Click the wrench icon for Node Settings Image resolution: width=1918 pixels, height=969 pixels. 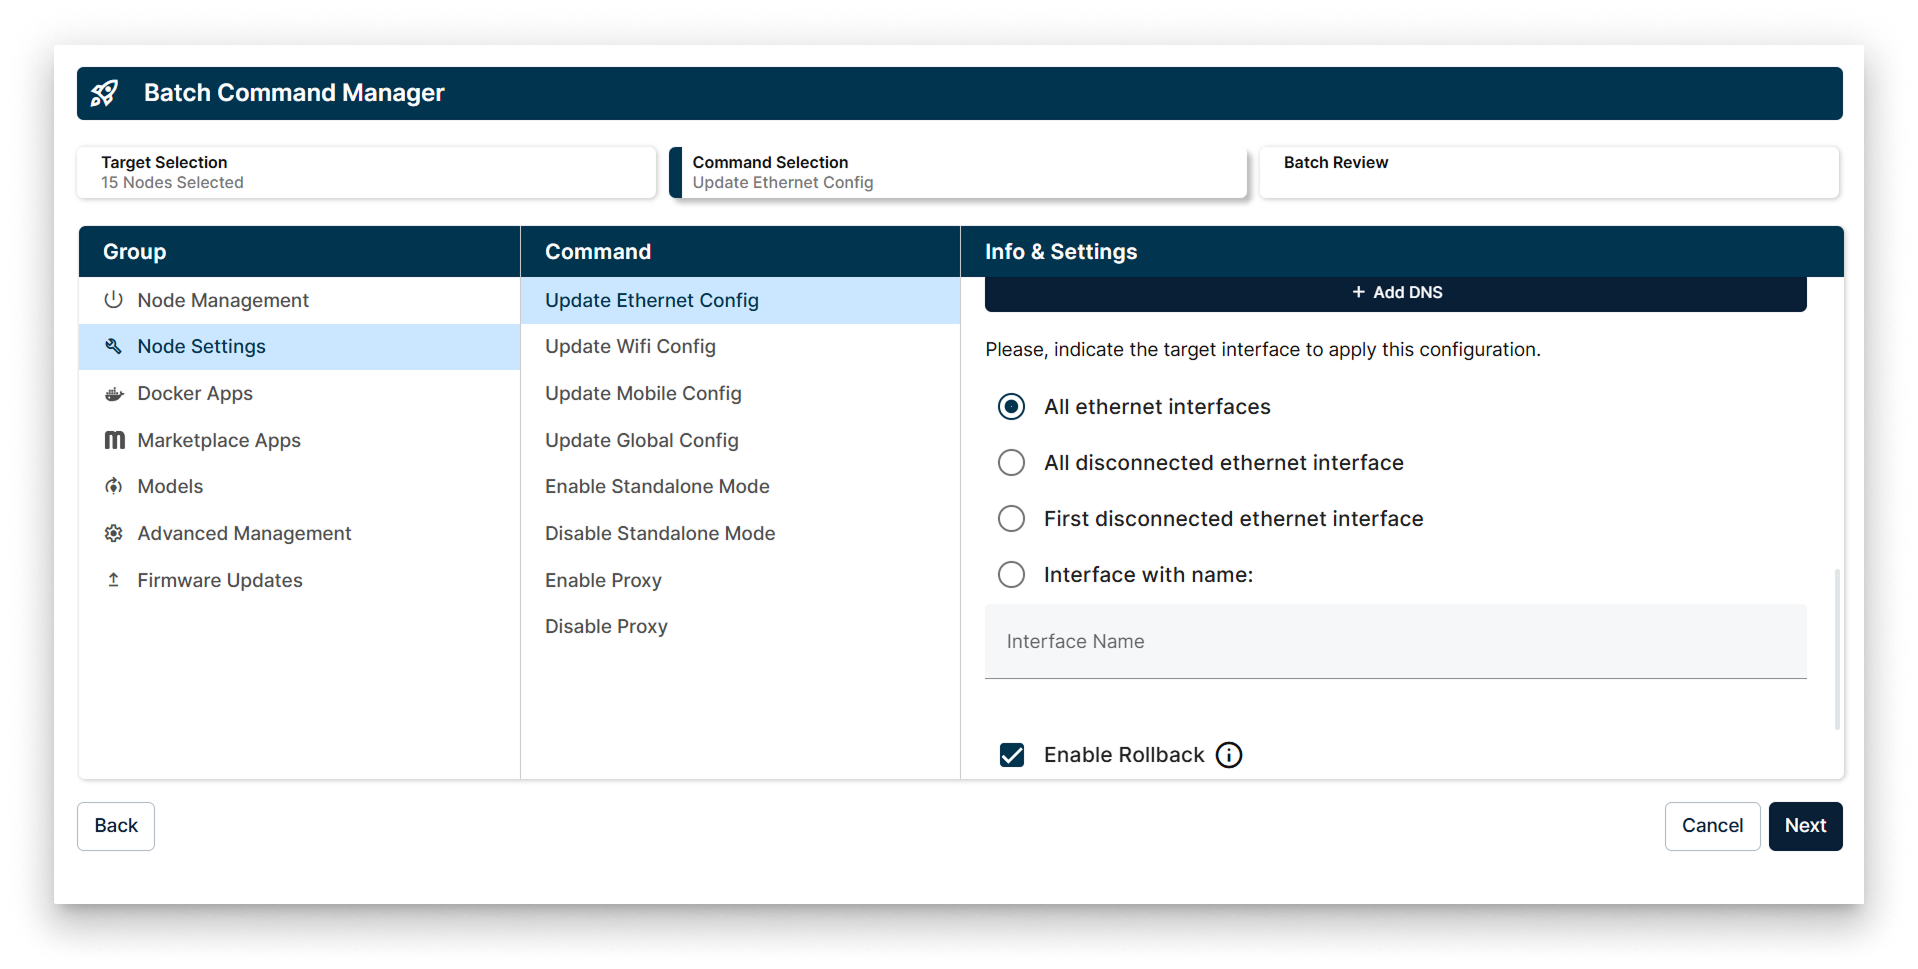pyautogui.click(x=113, y=346)
